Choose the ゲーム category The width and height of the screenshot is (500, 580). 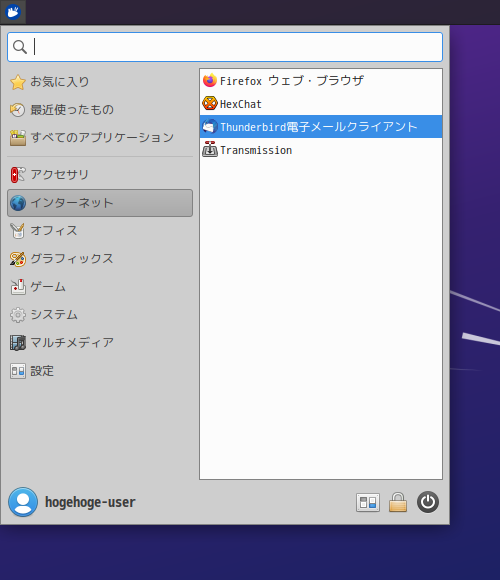point(100,287)
